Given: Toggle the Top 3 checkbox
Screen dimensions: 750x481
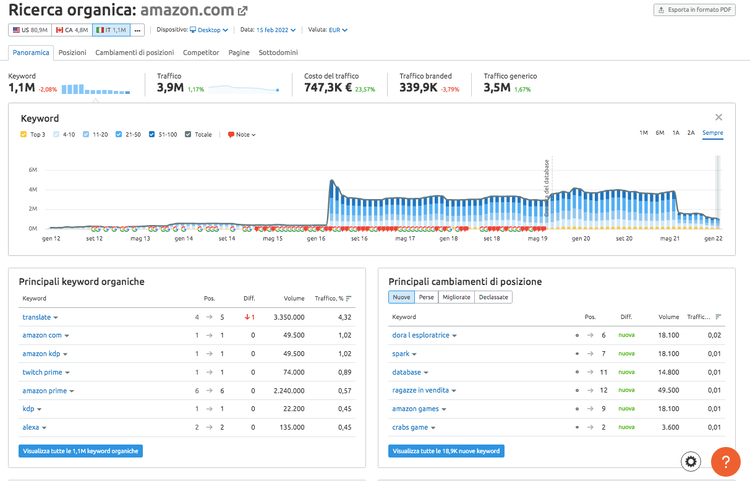Looking at the screenshot, I should (23, 134).
